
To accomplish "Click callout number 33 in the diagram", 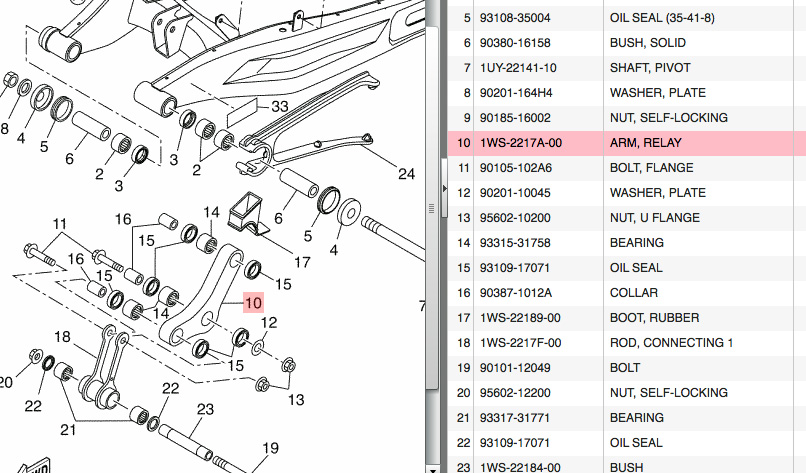I will pos(279,105).
